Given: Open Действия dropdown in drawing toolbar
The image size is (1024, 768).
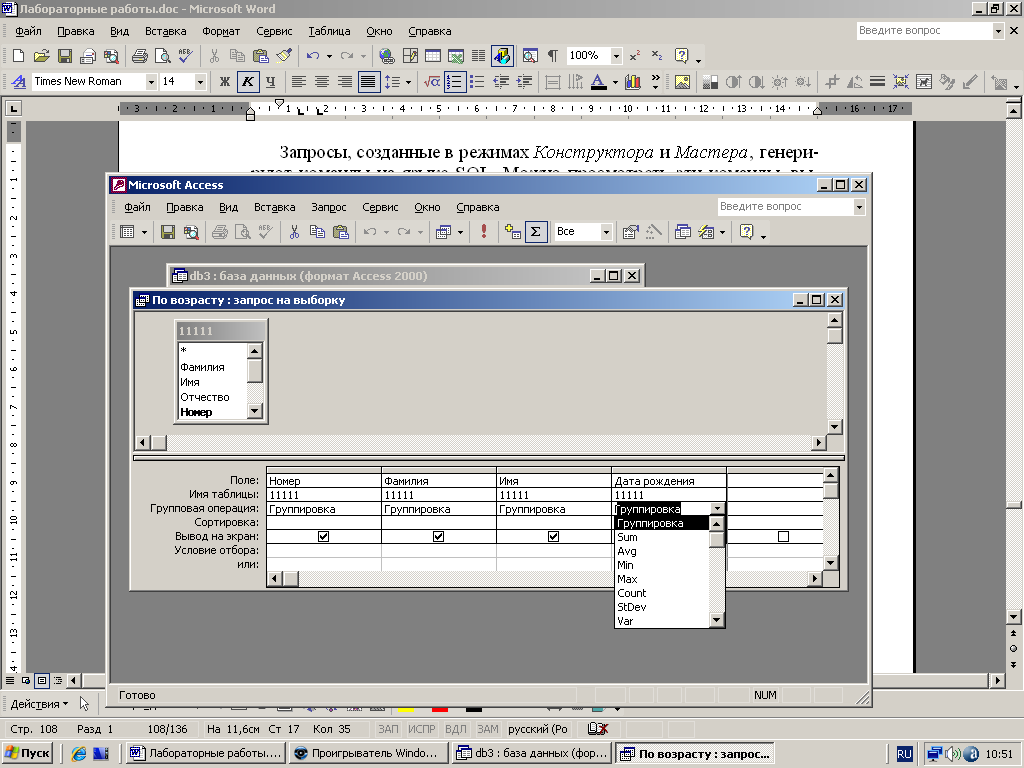Looking at the screenshot, I should 39,704.
